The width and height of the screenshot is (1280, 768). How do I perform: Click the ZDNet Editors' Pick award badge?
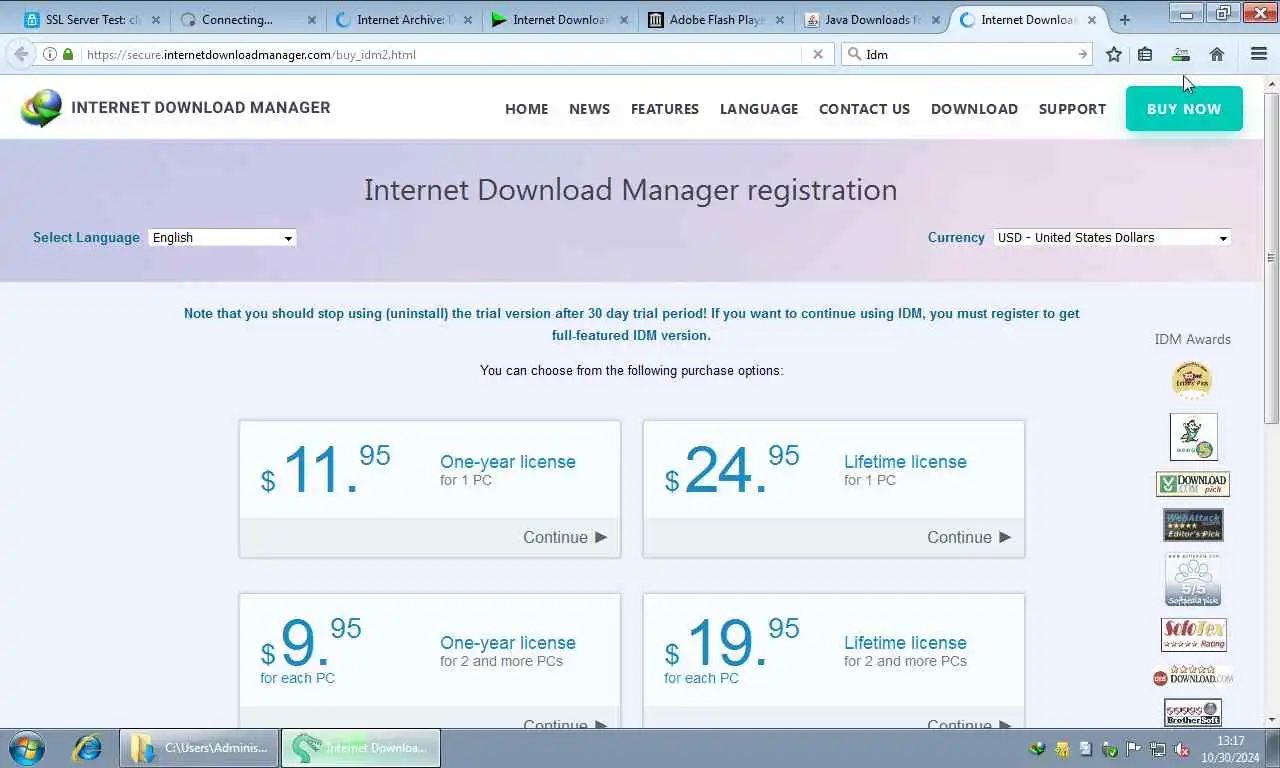pyautogui.click(x=1192, y=381)
